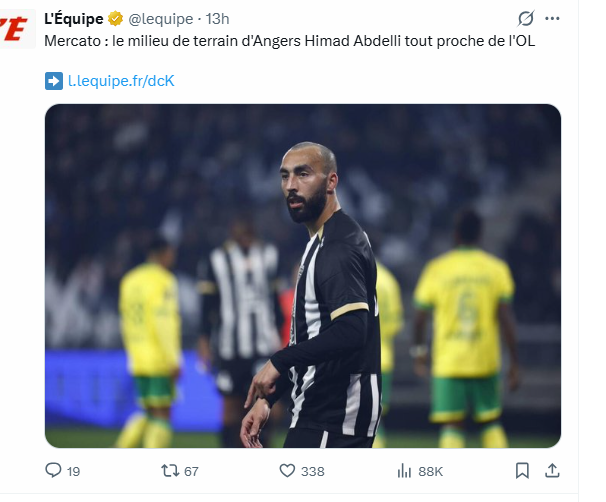This screenshot has width=606, height=502.
Task: Open the repost arrows menu
Action: (x=169, y=470)
